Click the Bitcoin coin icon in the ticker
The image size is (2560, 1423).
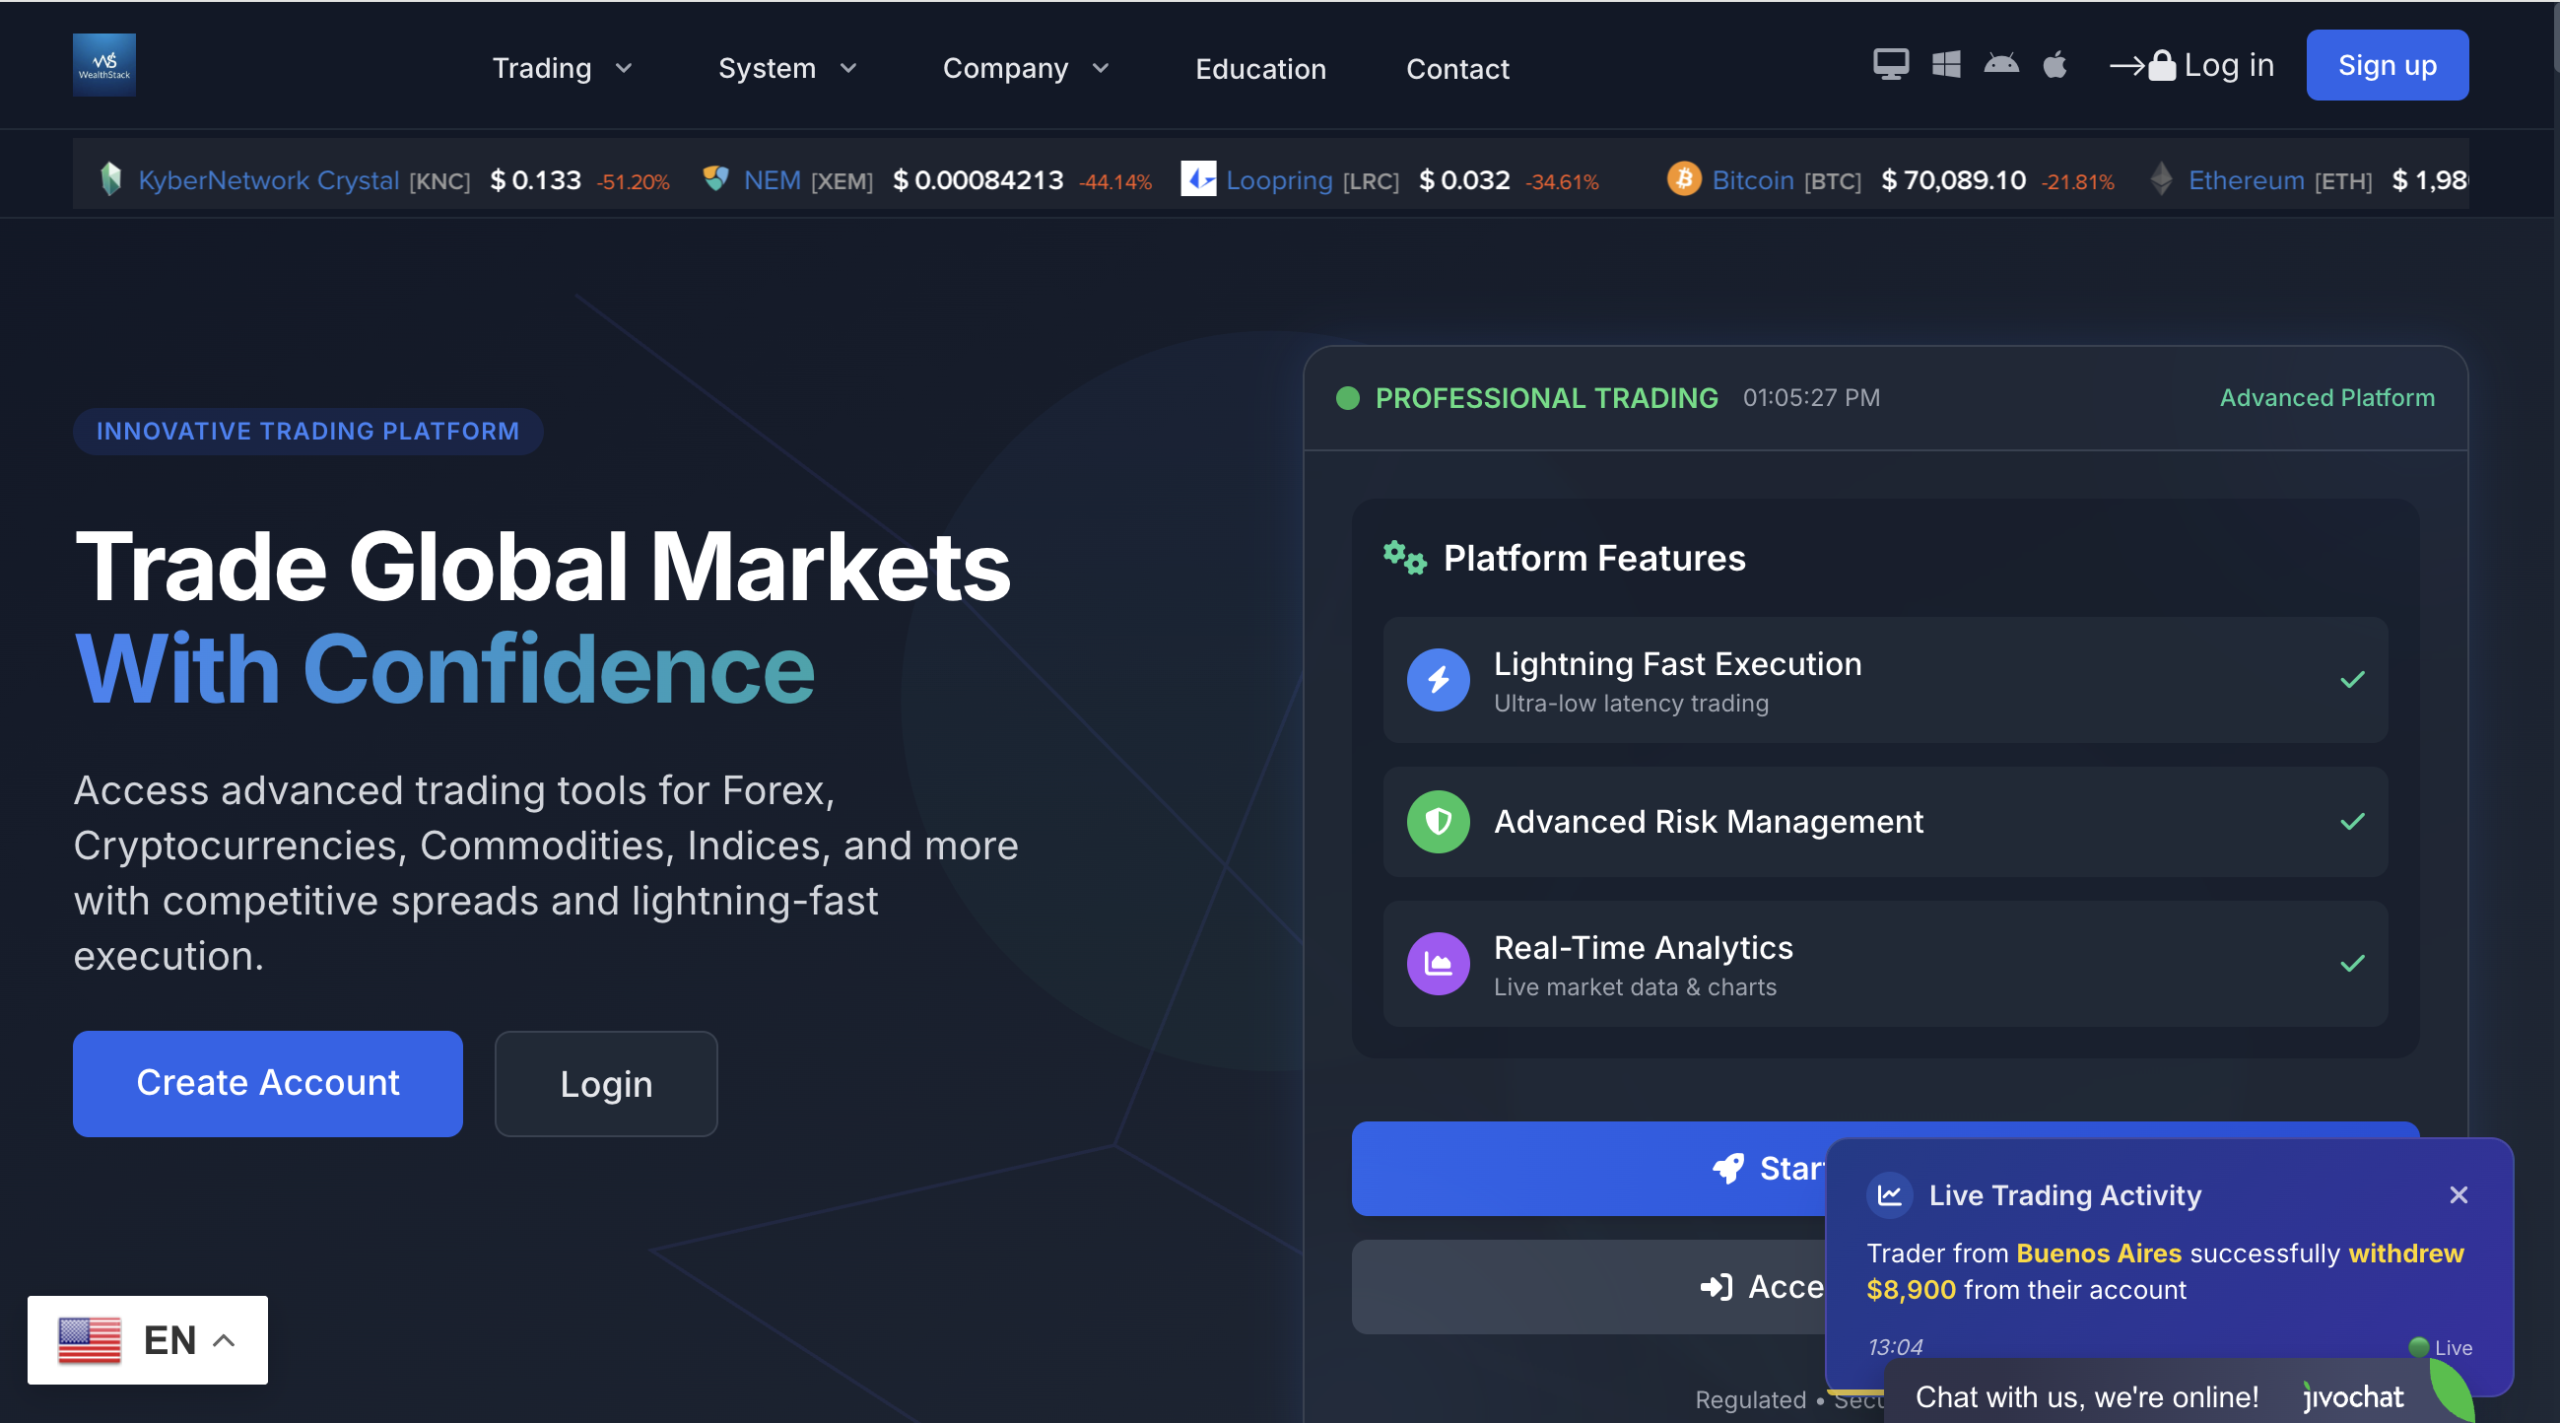1684,179
